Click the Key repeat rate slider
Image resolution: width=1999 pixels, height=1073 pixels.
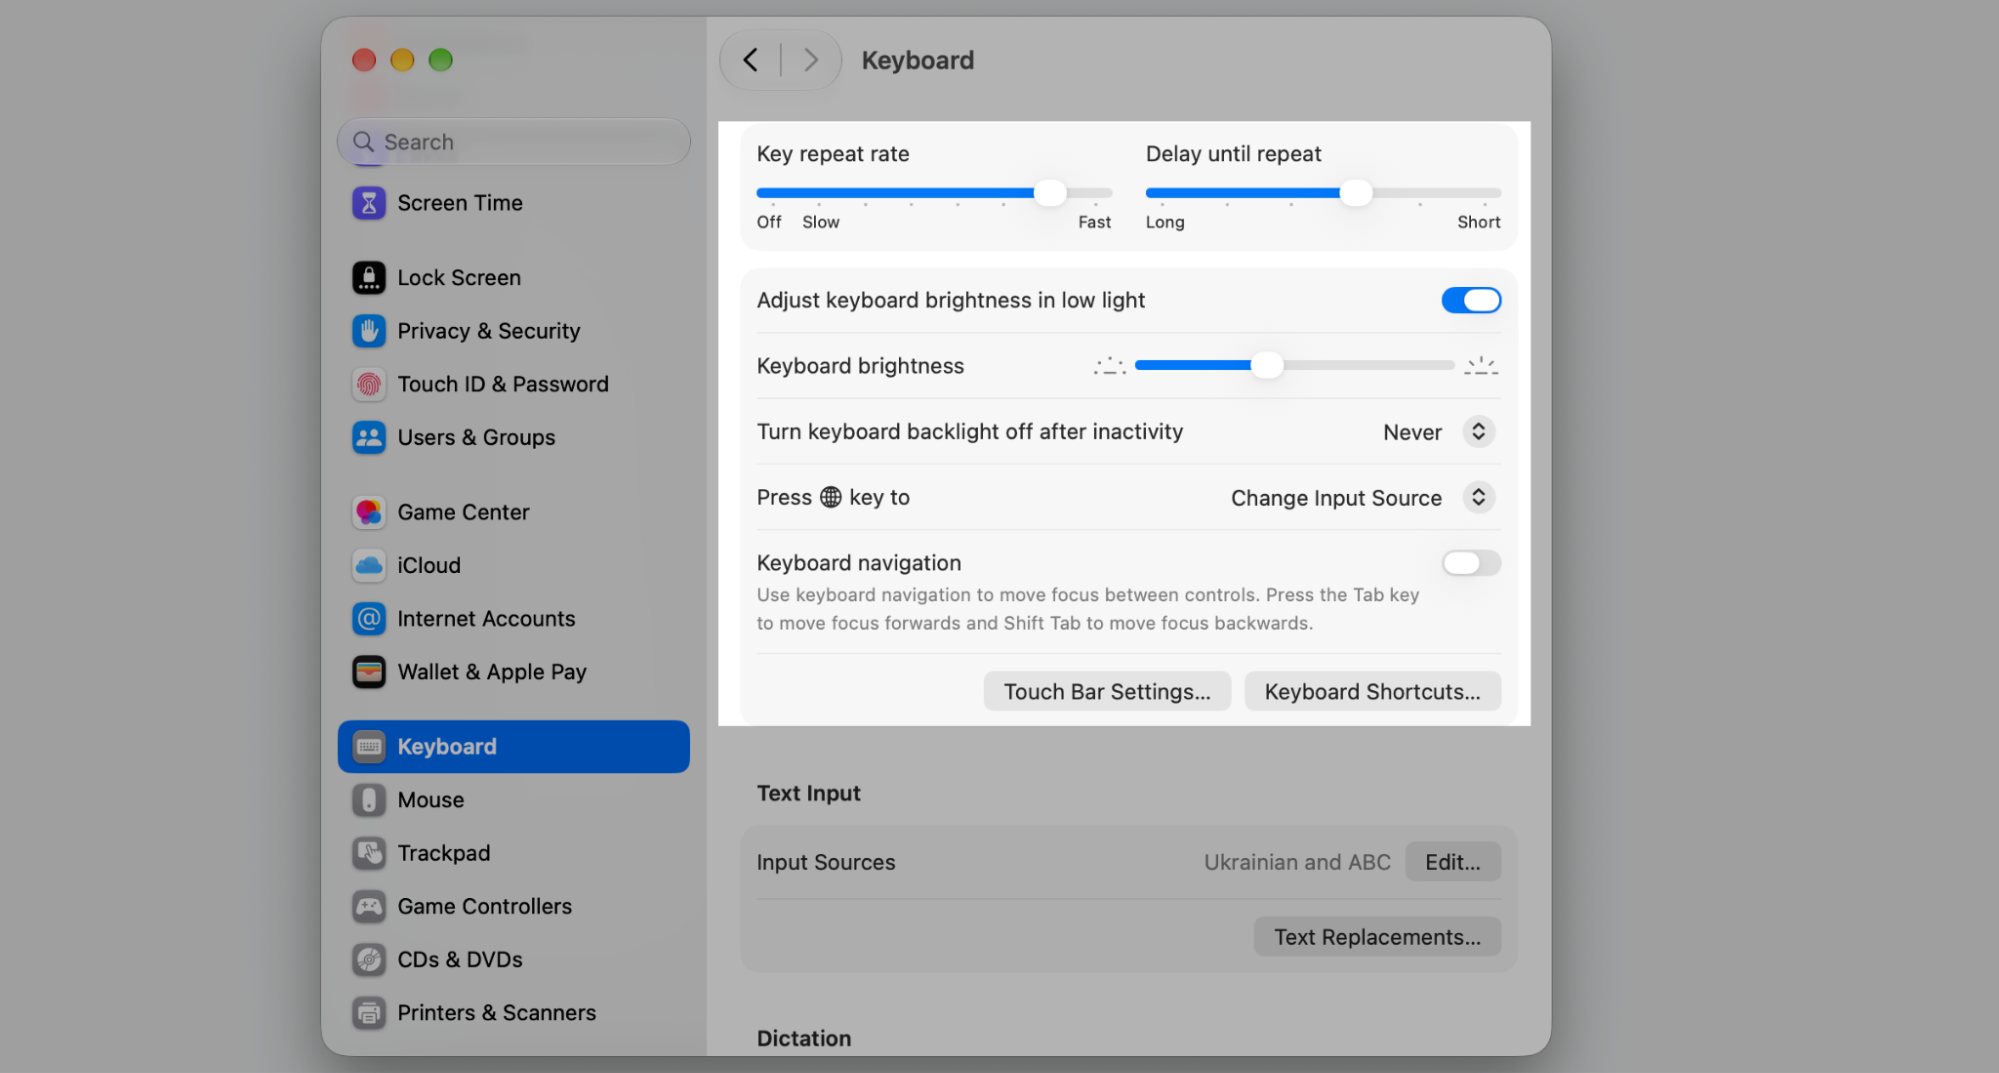[934, 193]
